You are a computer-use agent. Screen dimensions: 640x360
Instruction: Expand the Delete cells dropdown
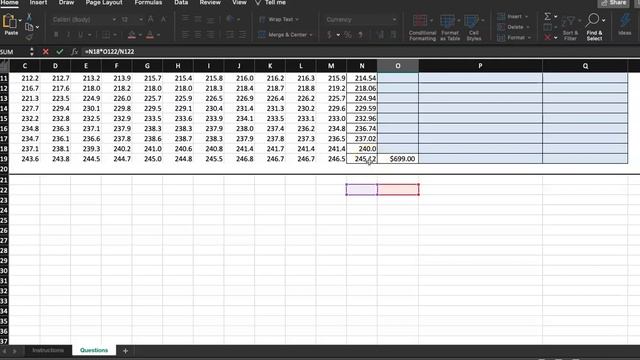coord(528,27)
